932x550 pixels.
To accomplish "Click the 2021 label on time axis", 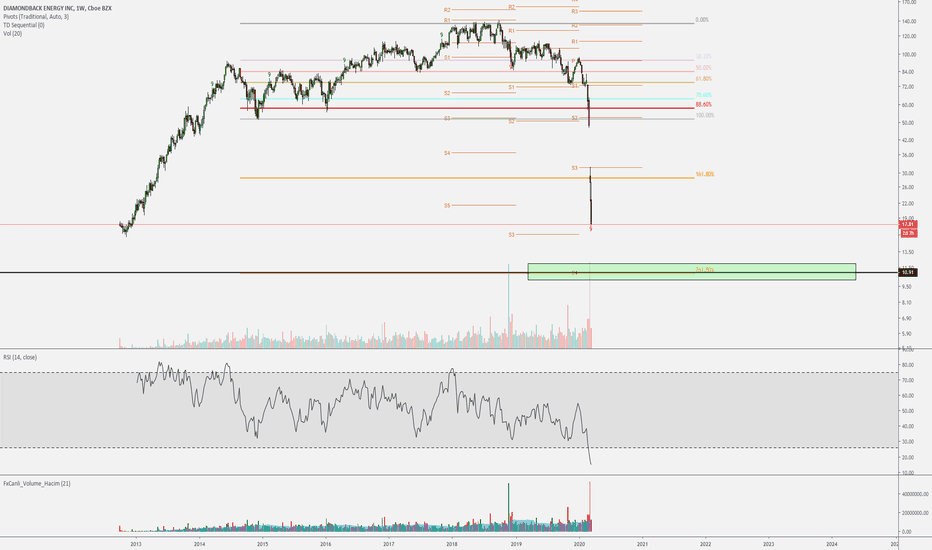I will click(x=643, y=543).
